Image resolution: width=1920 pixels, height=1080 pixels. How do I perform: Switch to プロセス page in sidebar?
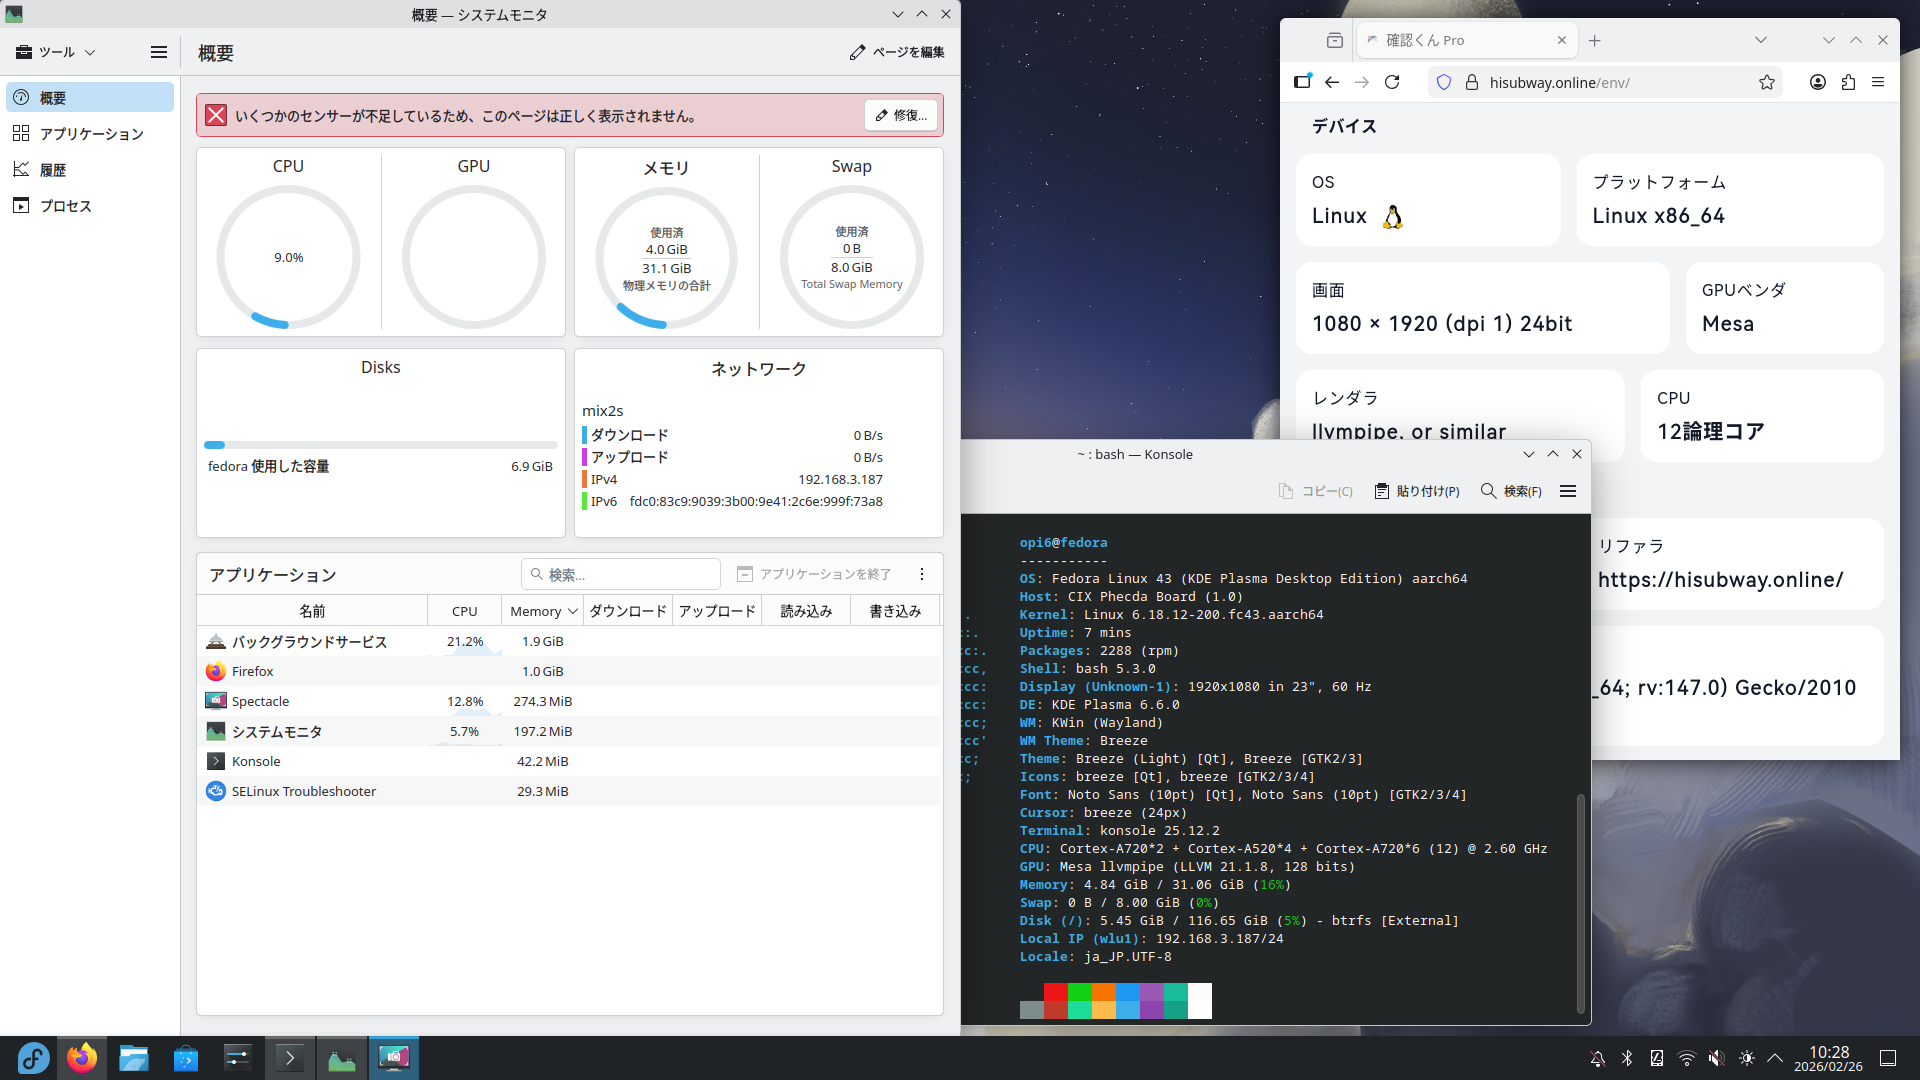click(x=65, y=206)
